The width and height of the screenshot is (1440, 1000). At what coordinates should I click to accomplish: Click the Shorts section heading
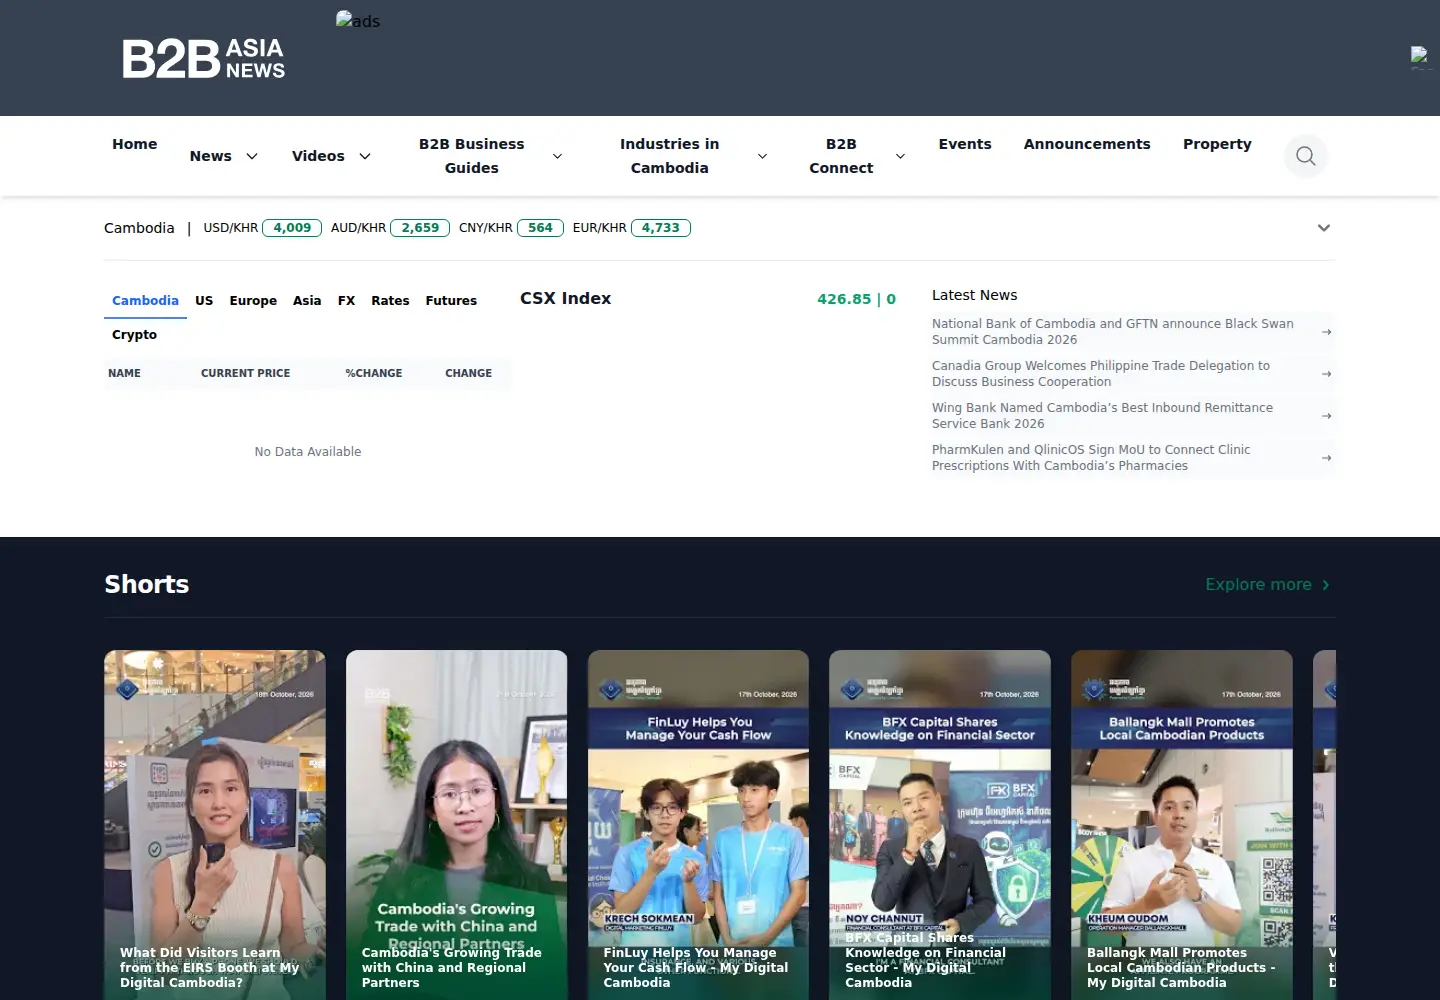tap(147, 584)
